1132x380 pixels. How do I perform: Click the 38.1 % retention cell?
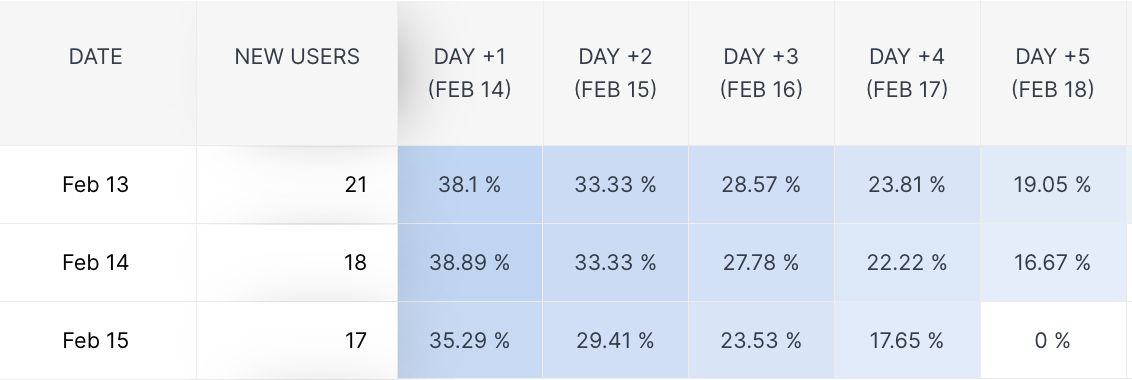(x=470, y=185)
